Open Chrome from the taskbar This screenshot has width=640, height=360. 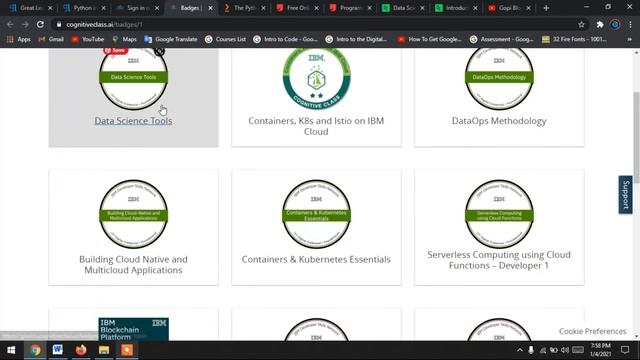(x=35, y=350)
